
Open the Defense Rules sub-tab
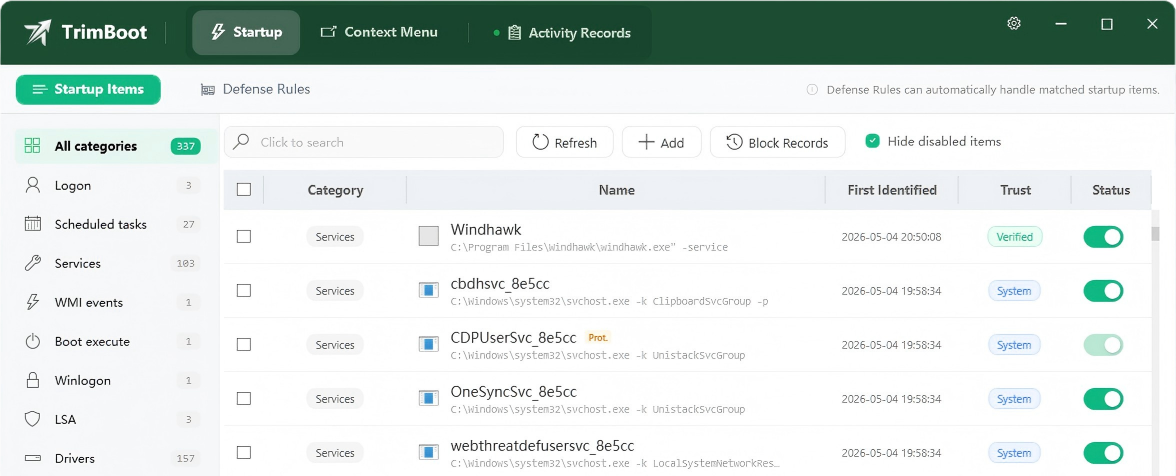tap(255, 89)
